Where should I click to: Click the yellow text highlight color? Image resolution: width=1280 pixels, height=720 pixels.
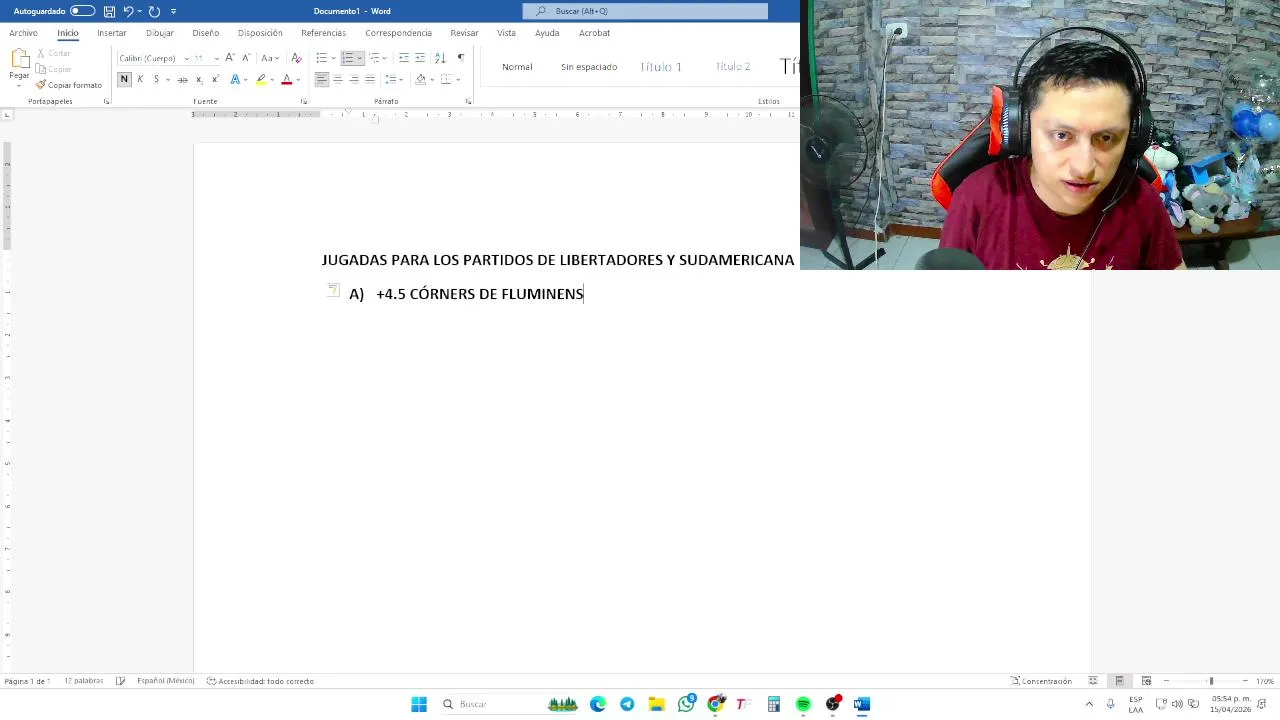coord(261,79)
